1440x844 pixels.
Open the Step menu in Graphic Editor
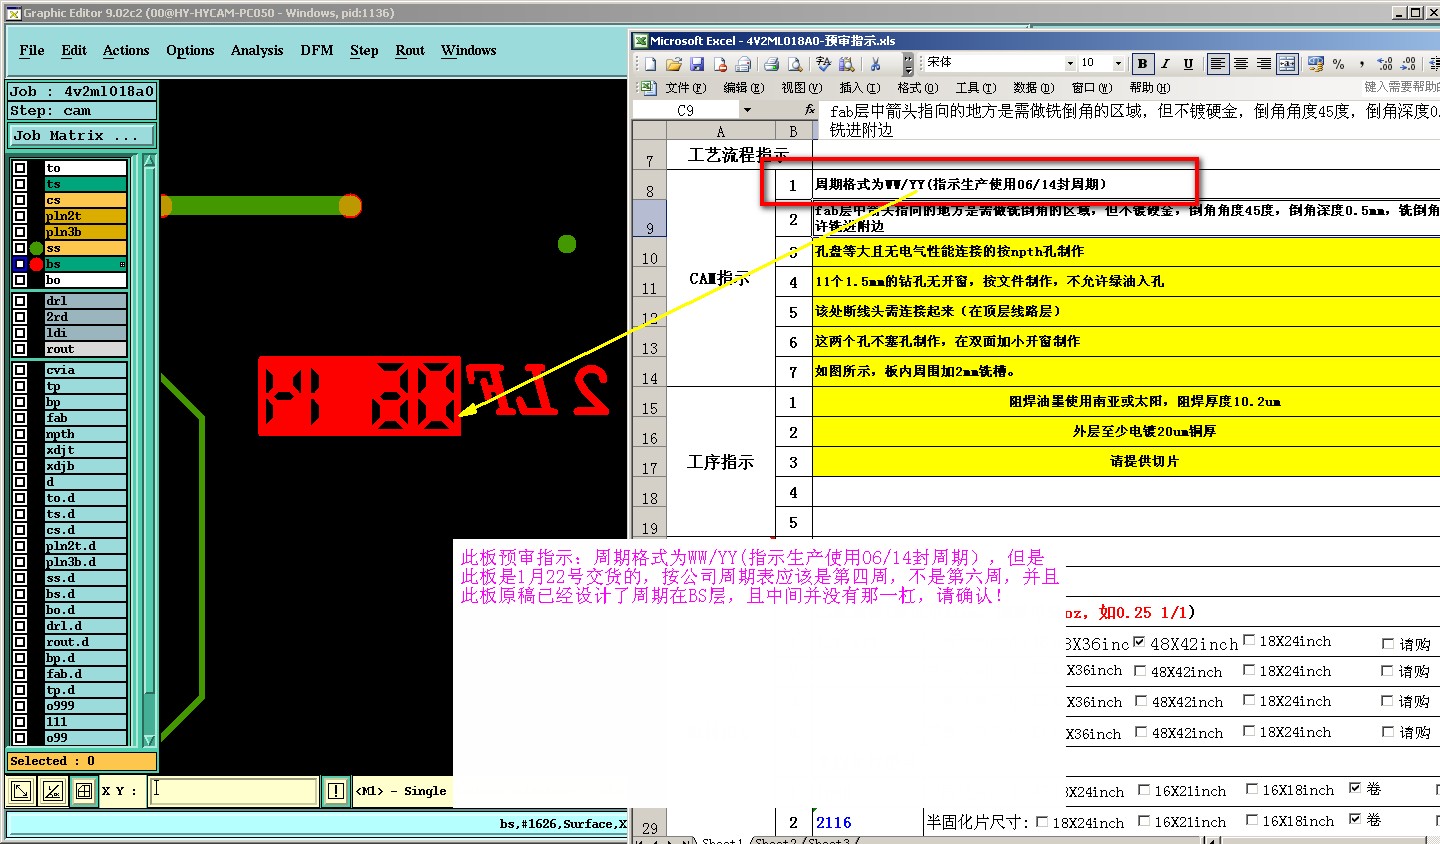[x=364, y=50]
